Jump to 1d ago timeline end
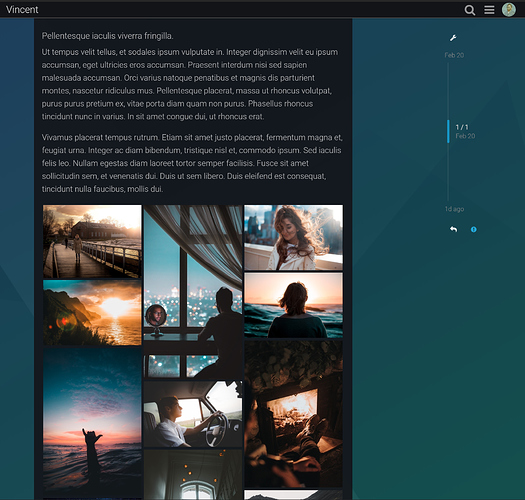Image resolution: width=525 pixels, height=500 pixels. (x=454, y=209)
